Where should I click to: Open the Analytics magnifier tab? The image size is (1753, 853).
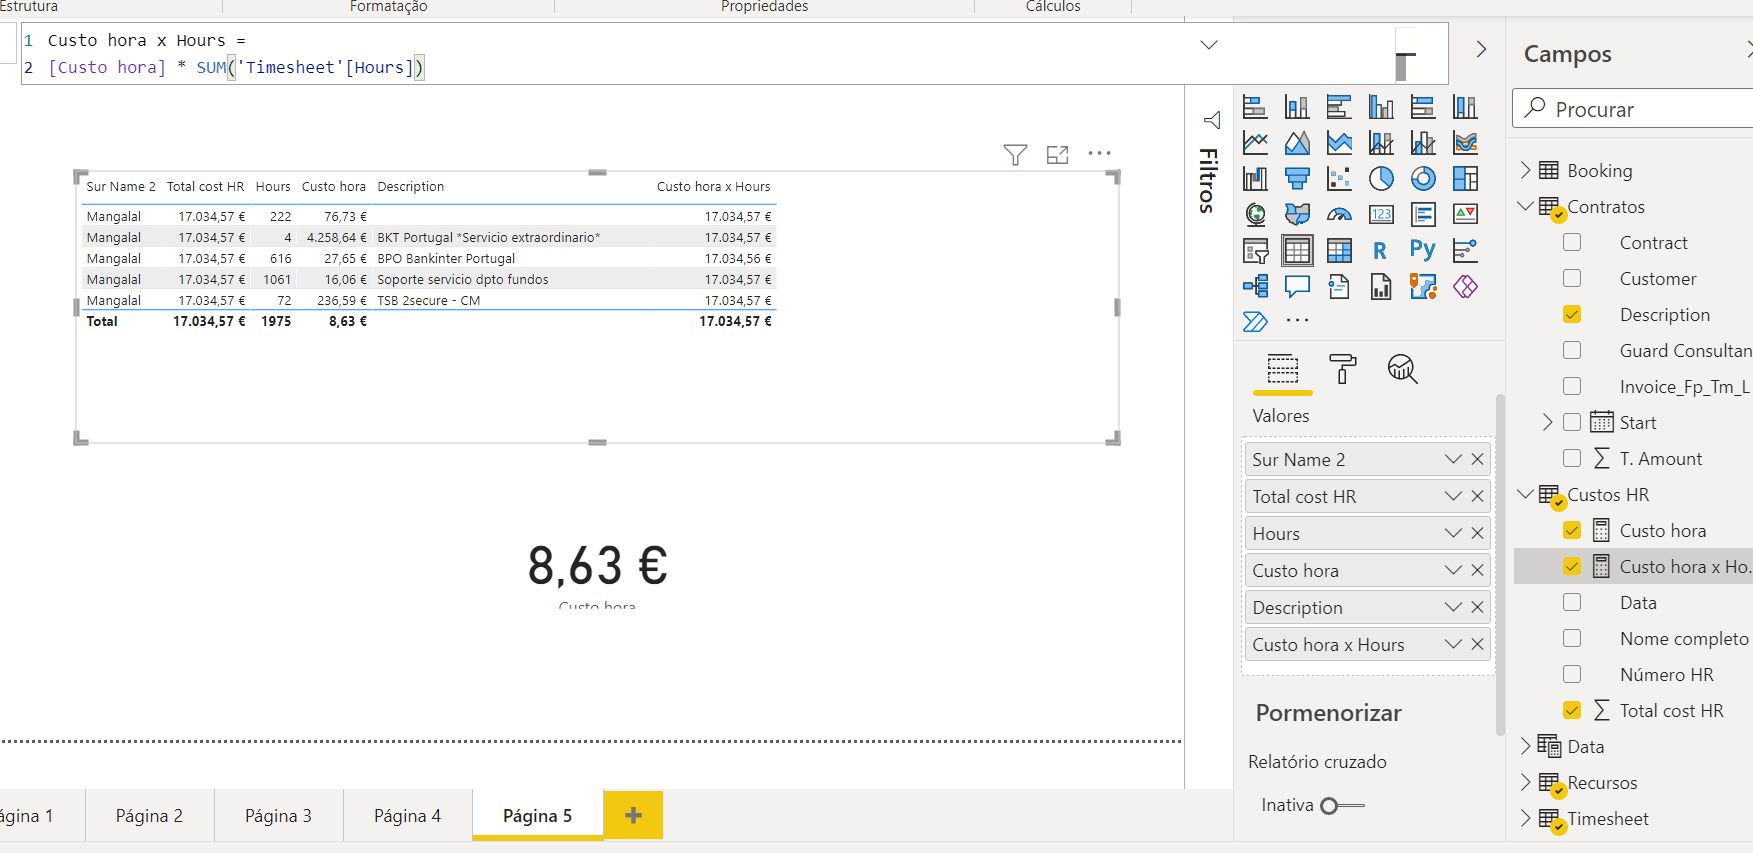tap(1403, 369)
